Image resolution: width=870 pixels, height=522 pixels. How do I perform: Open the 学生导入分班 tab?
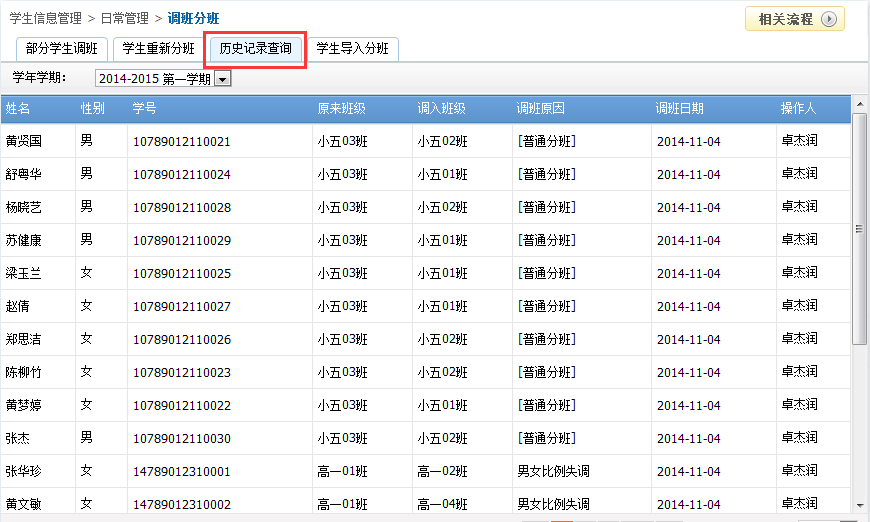[352, 49]
